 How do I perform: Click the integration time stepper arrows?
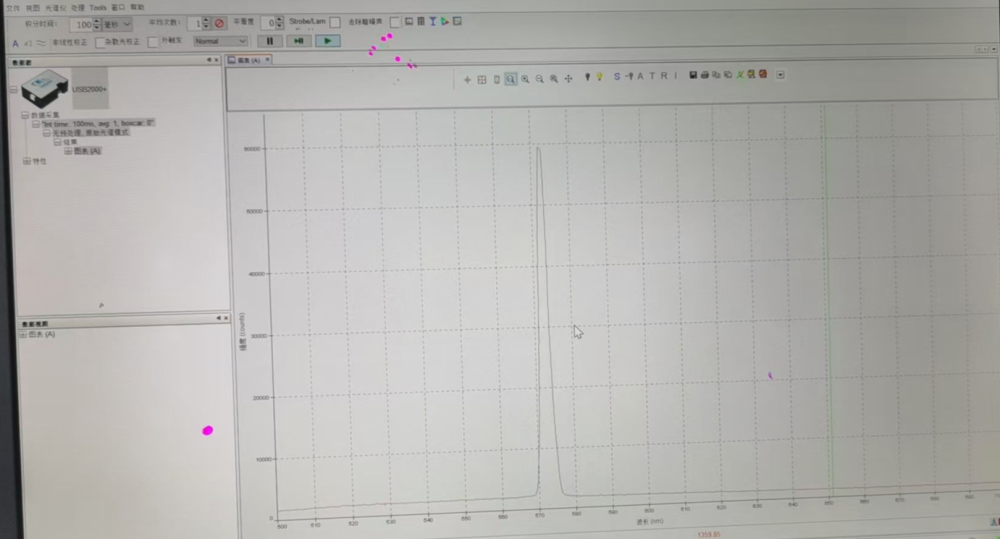[97, 25]
